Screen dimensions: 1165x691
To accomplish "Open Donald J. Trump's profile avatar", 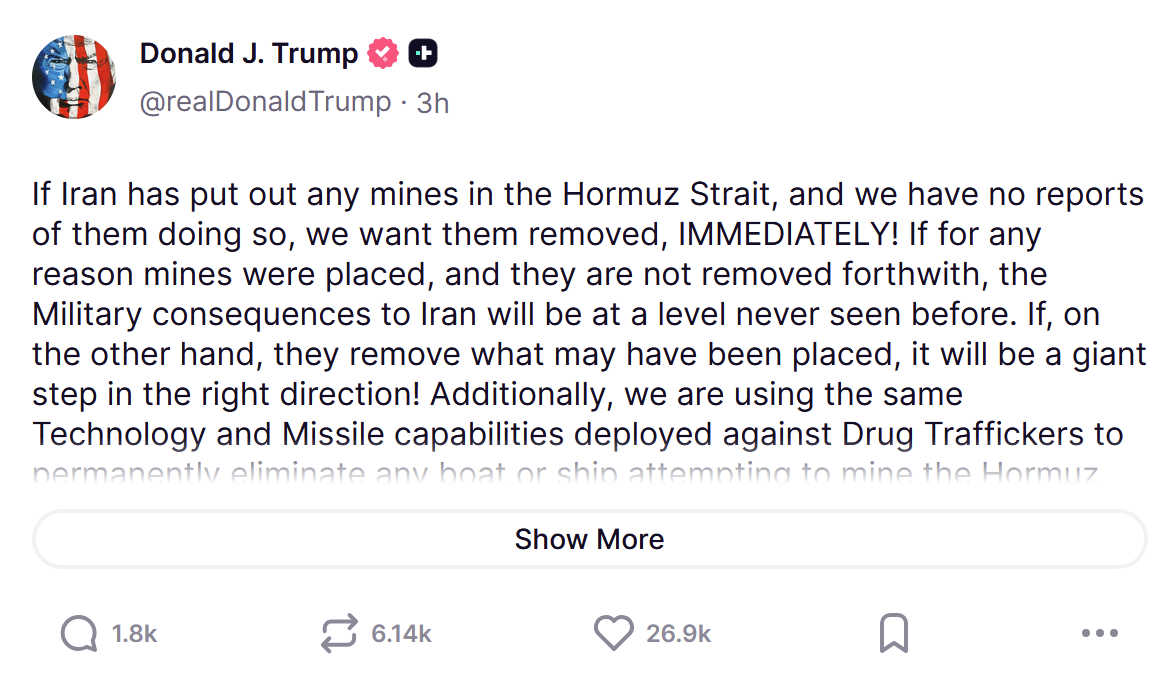I will 74,77.
